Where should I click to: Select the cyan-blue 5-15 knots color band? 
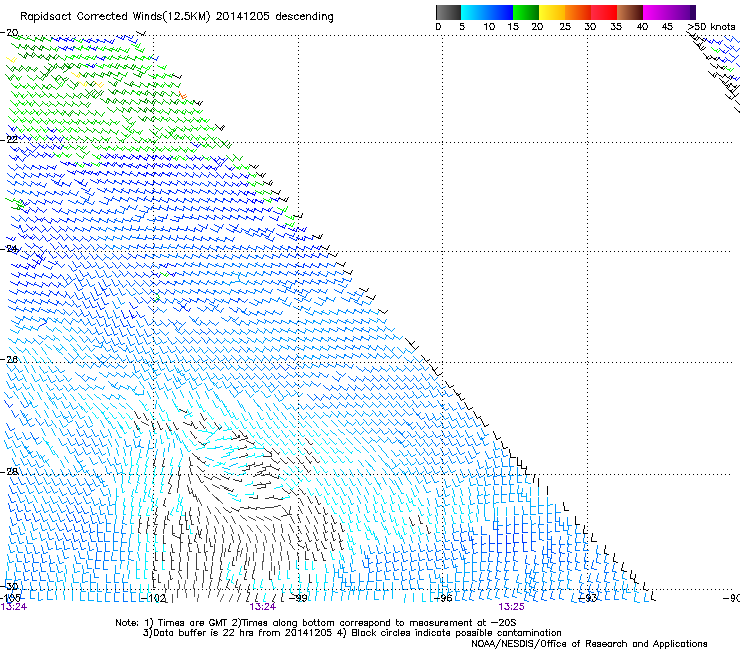[487, 12]
